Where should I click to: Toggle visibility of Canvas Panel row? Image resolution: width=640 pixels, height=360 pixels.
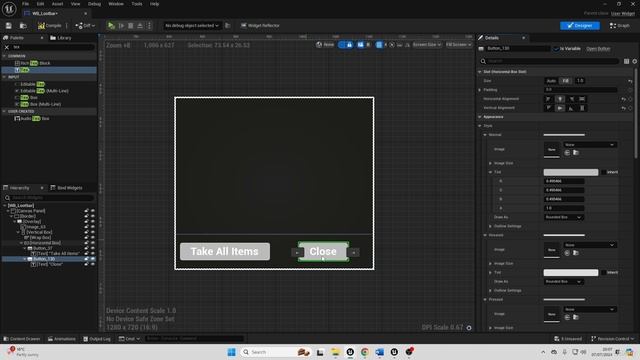93,211
